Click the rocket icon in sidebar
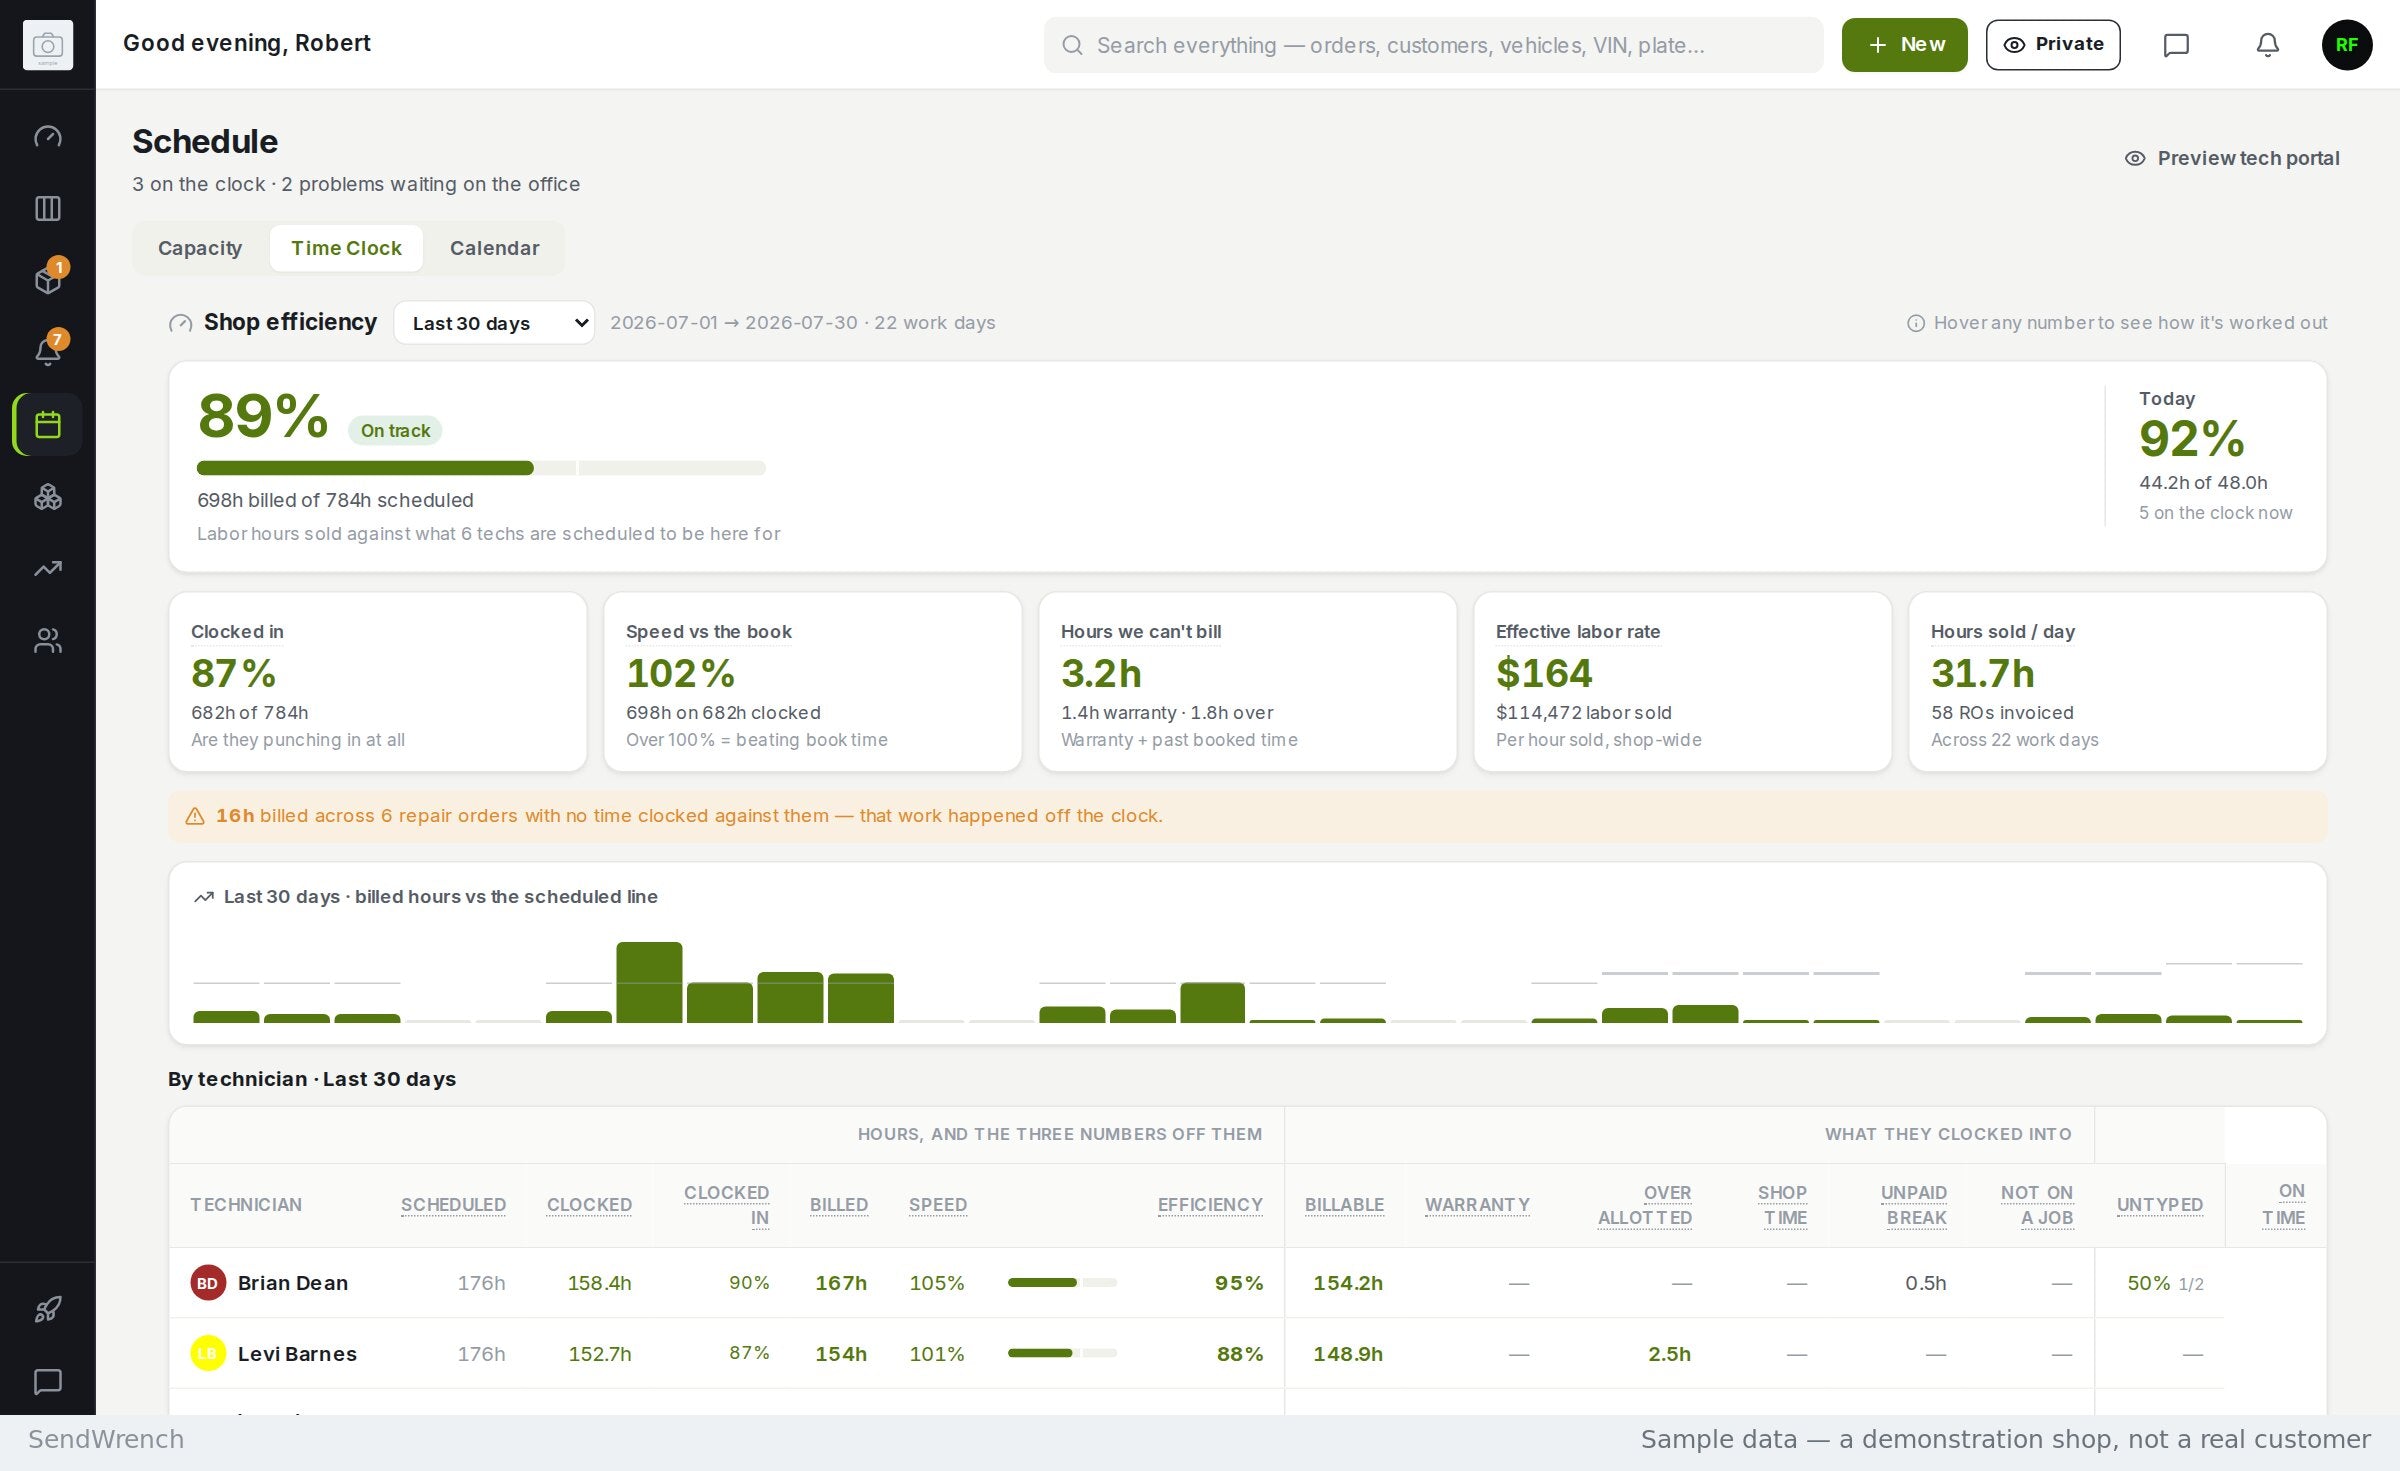This screenshot has width=2400, height=1471. pyautogui.click(x=48, y=1309)
